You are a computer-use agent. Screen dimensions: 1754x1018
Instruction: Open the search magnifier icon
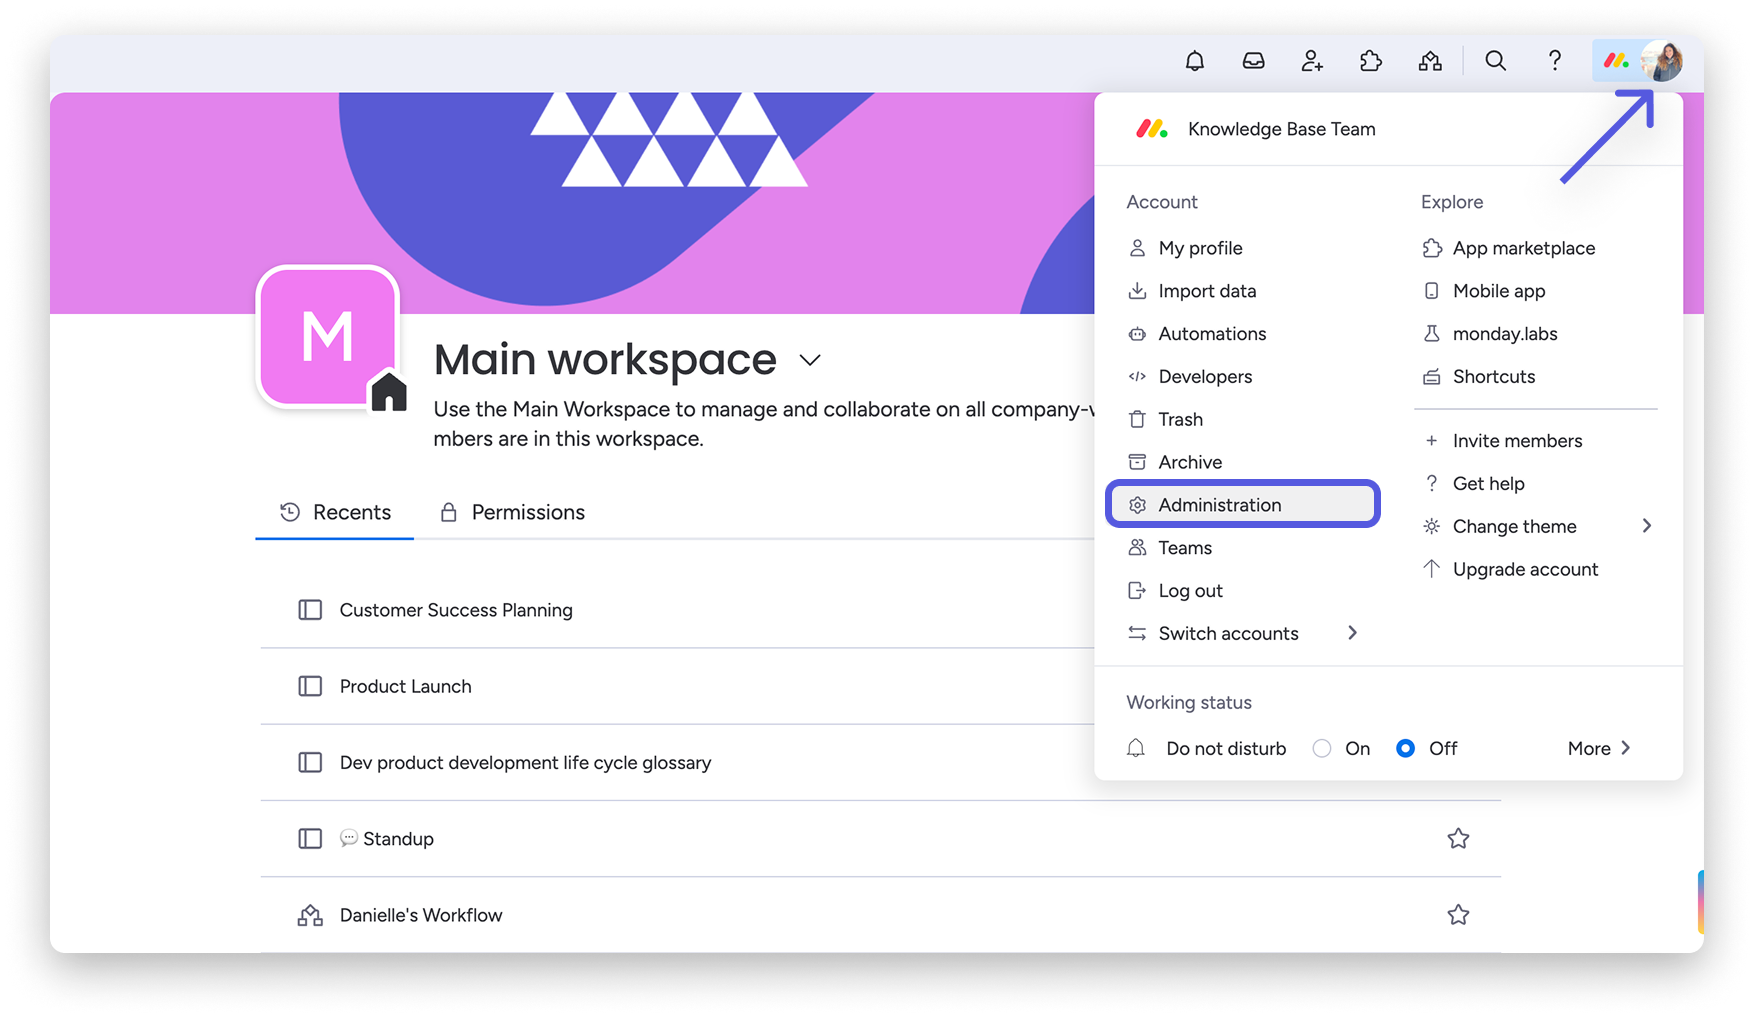point(1495,61)
